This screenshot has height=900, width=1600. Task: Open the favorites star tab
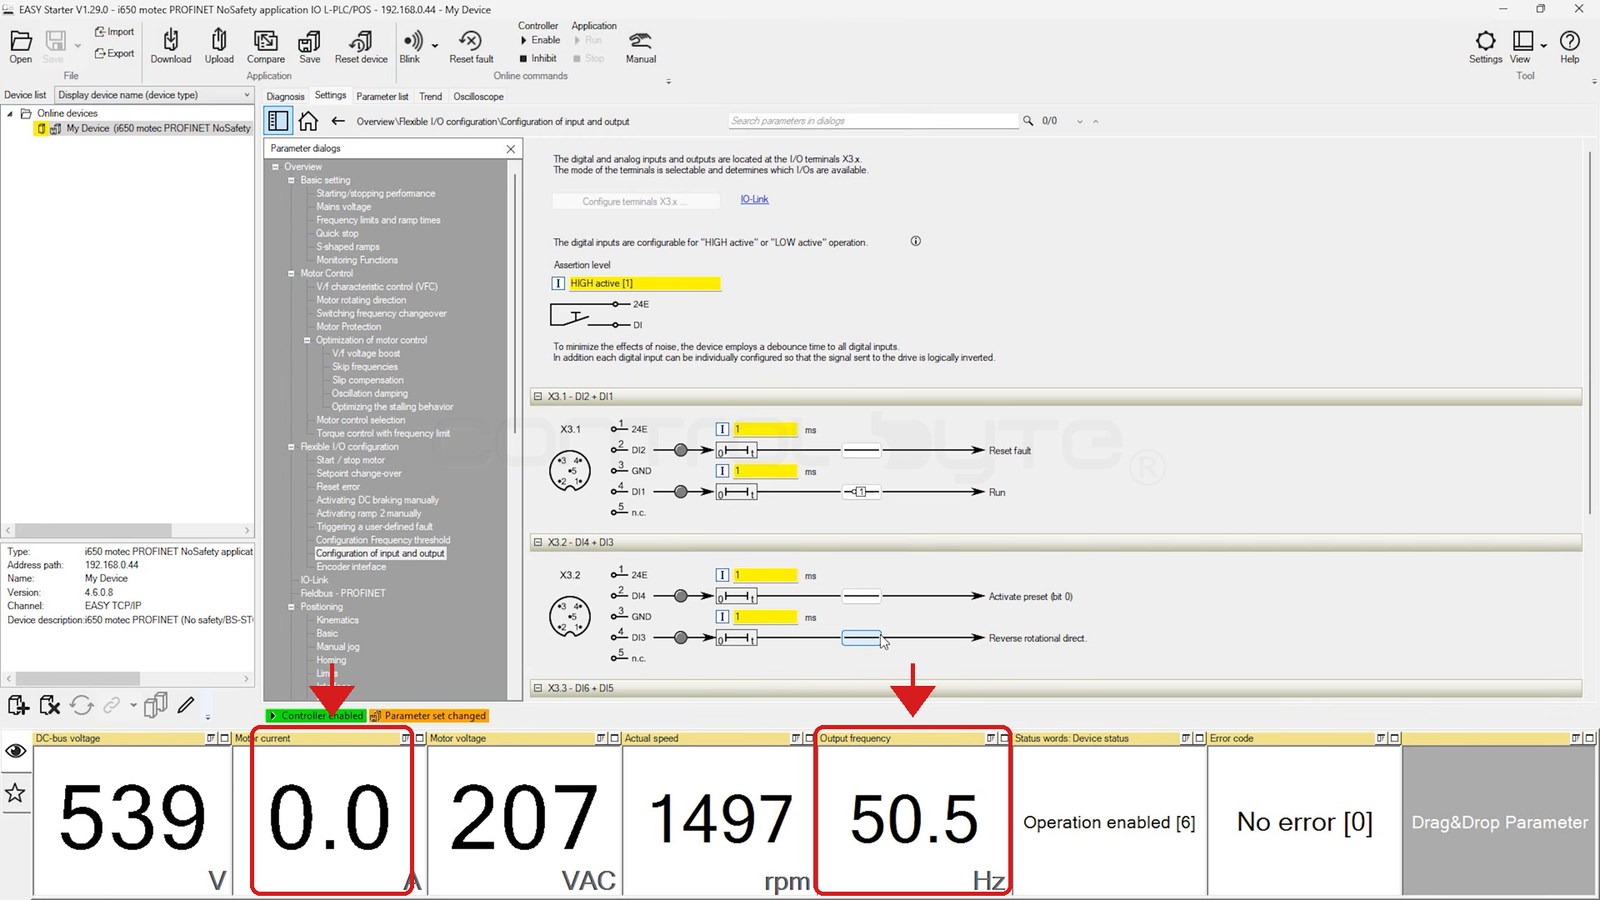(x=15, y=793)
